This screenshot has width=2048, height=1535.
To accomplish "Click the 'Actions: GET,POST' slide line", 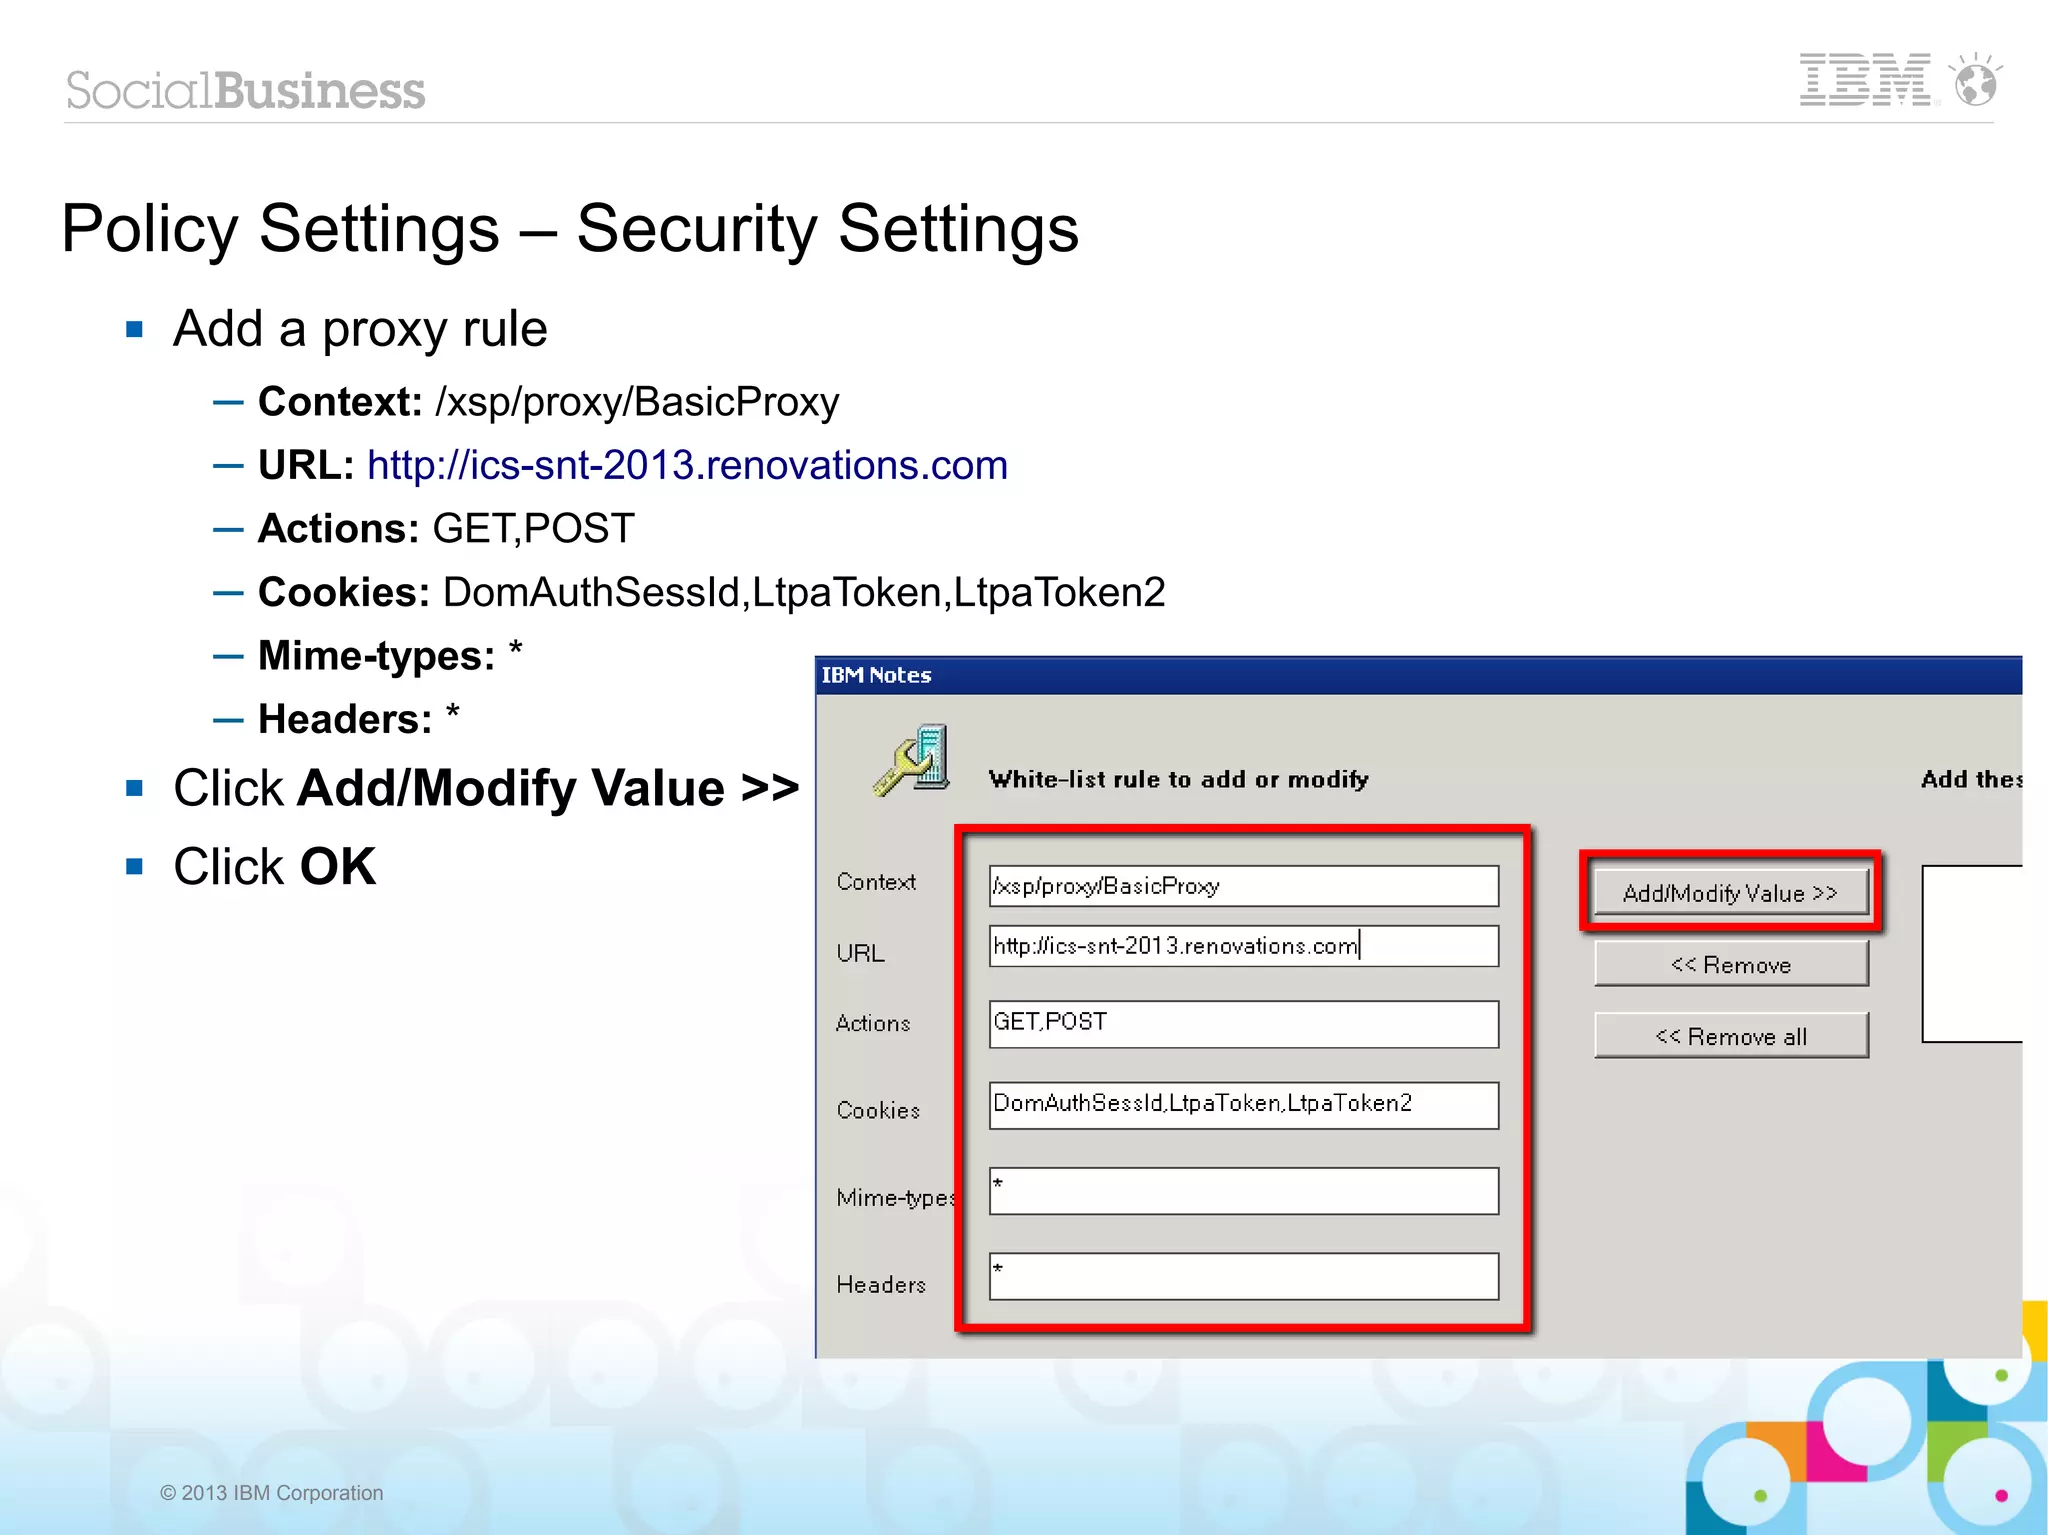I will pyautogui.click(x=446, y=528).
